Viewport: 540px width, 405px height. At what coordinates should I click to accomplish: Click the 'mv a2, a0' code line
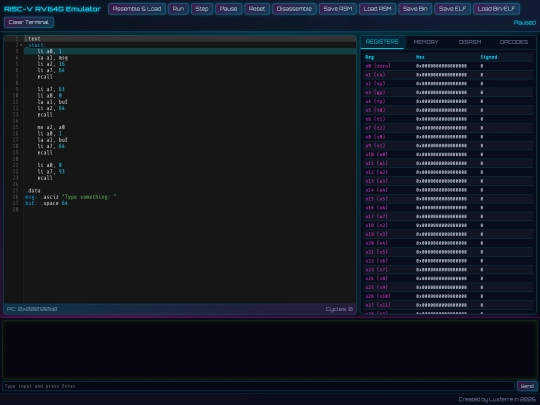tap(51, 127)
